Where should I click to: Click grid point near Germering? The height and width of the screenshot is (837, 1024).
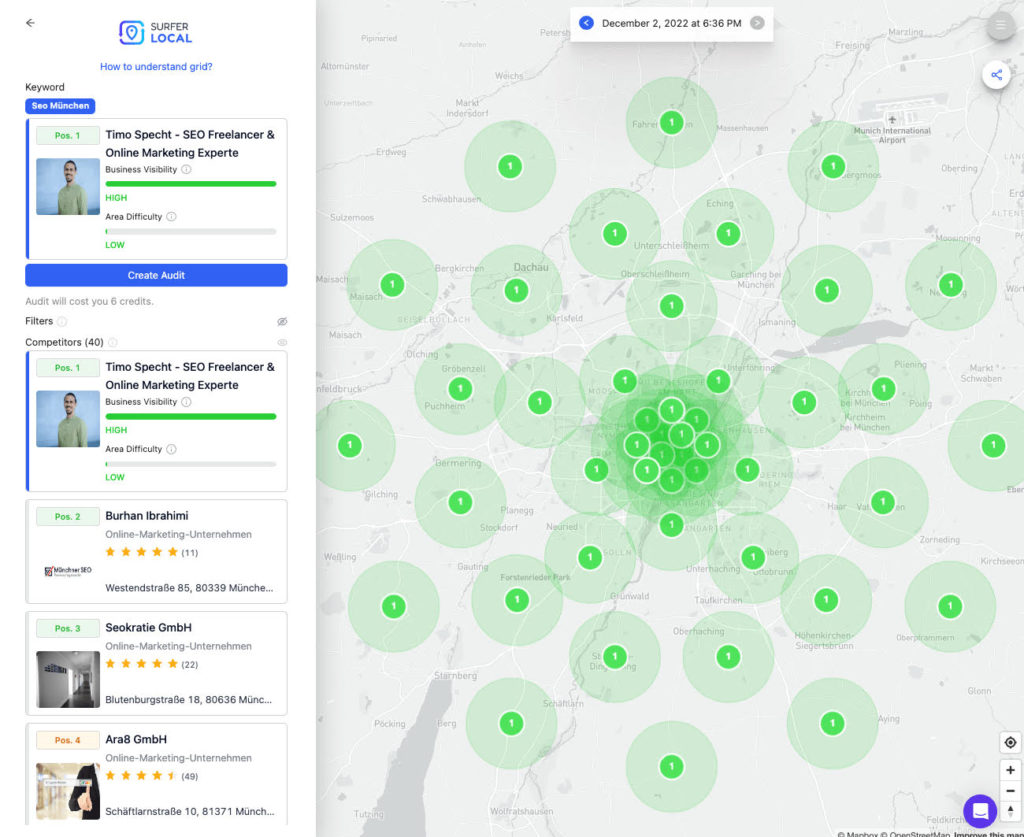pyautogui.click(x=460, y=502)
